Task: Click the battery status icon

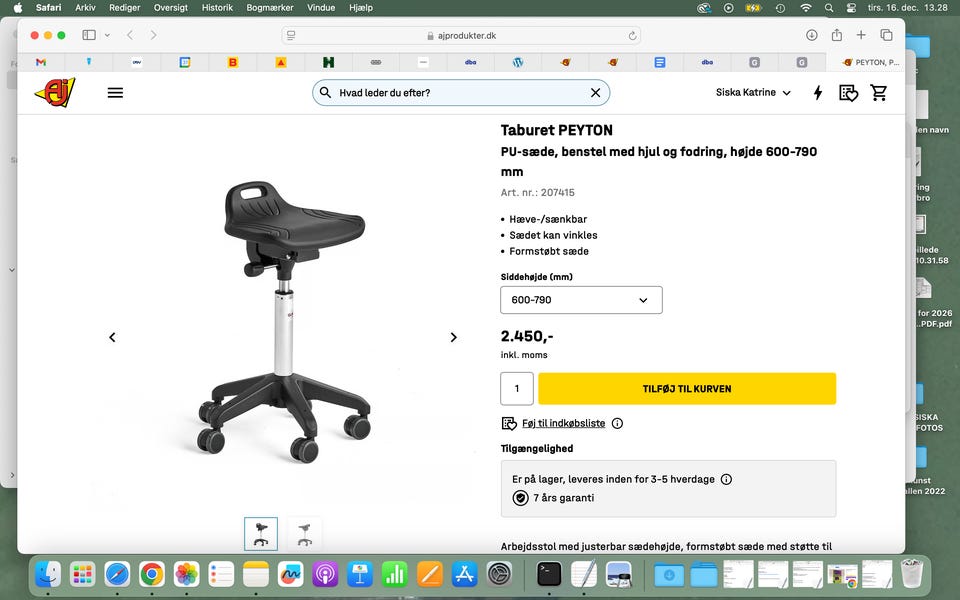Action: (x=752, y=8)
